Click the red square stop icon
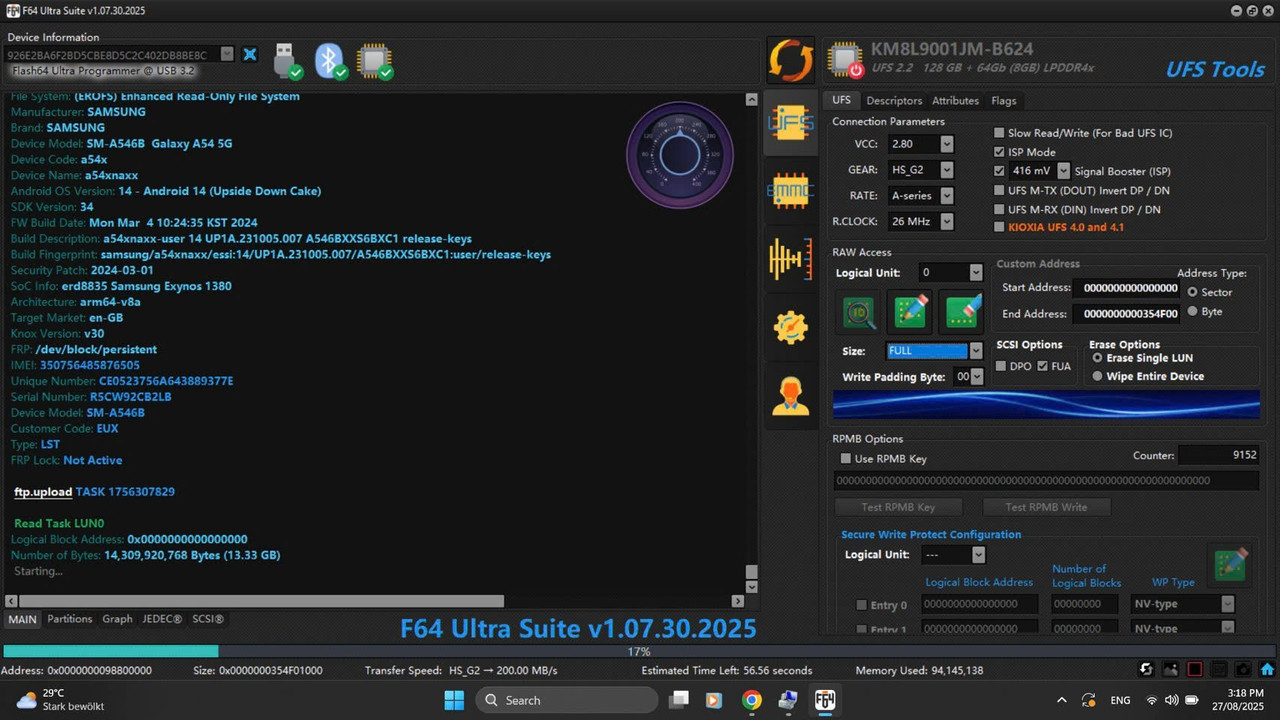This screenshot has width=1280, height=720. [x=1195, y=670]
